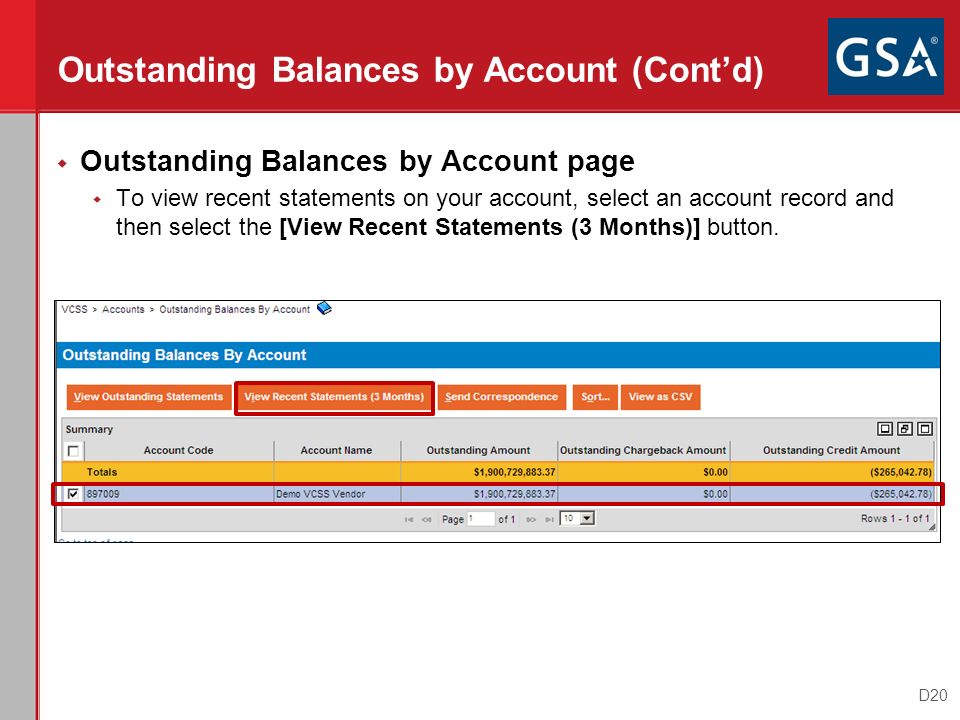This screenshot has width=960, height=720.
Task: Toggle the select-all header checkbox
Action: (x=73, y=451)
